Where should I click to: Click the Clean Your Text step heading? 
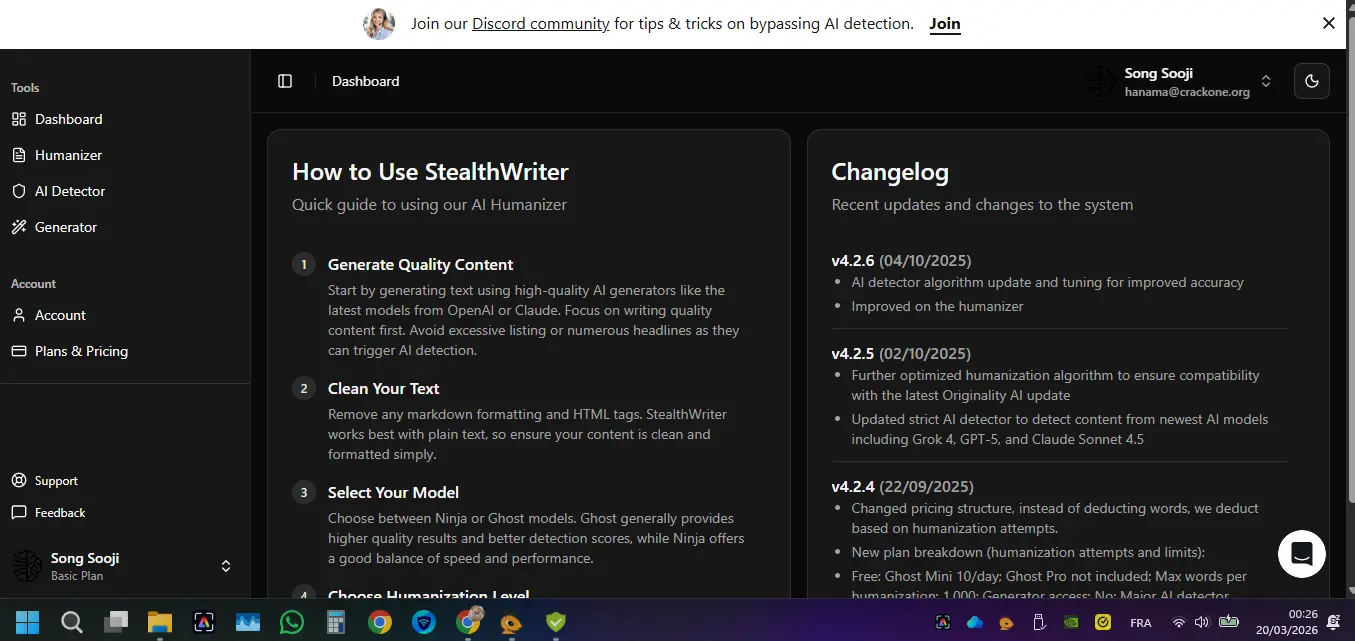(x=383, y=389)
